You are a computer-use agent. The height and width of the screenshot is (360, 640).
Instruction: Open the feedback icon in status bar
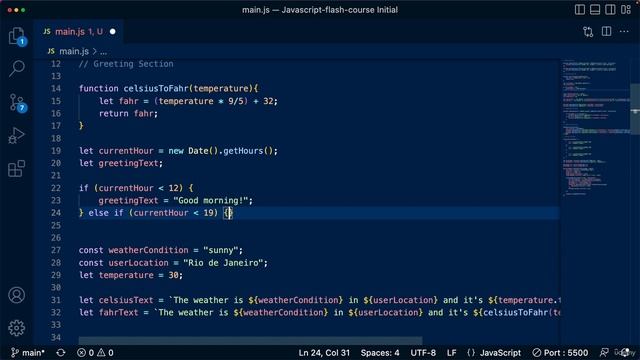604,353
